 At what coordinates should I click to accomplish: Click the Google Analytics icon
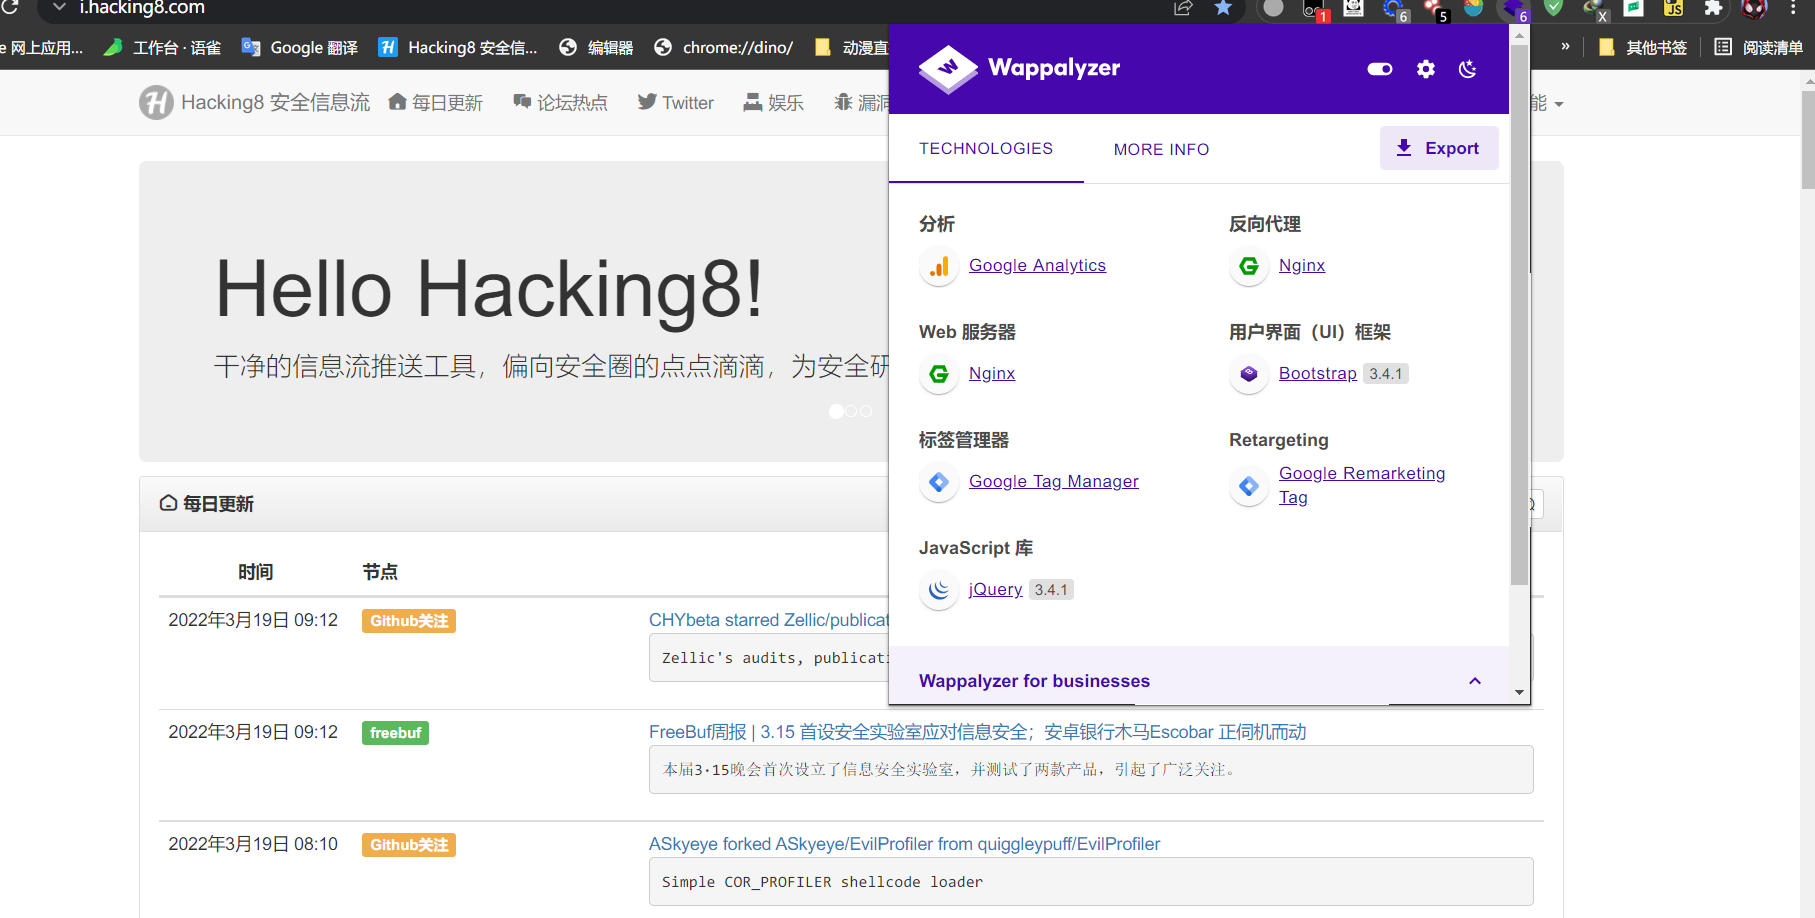point(939,266)
